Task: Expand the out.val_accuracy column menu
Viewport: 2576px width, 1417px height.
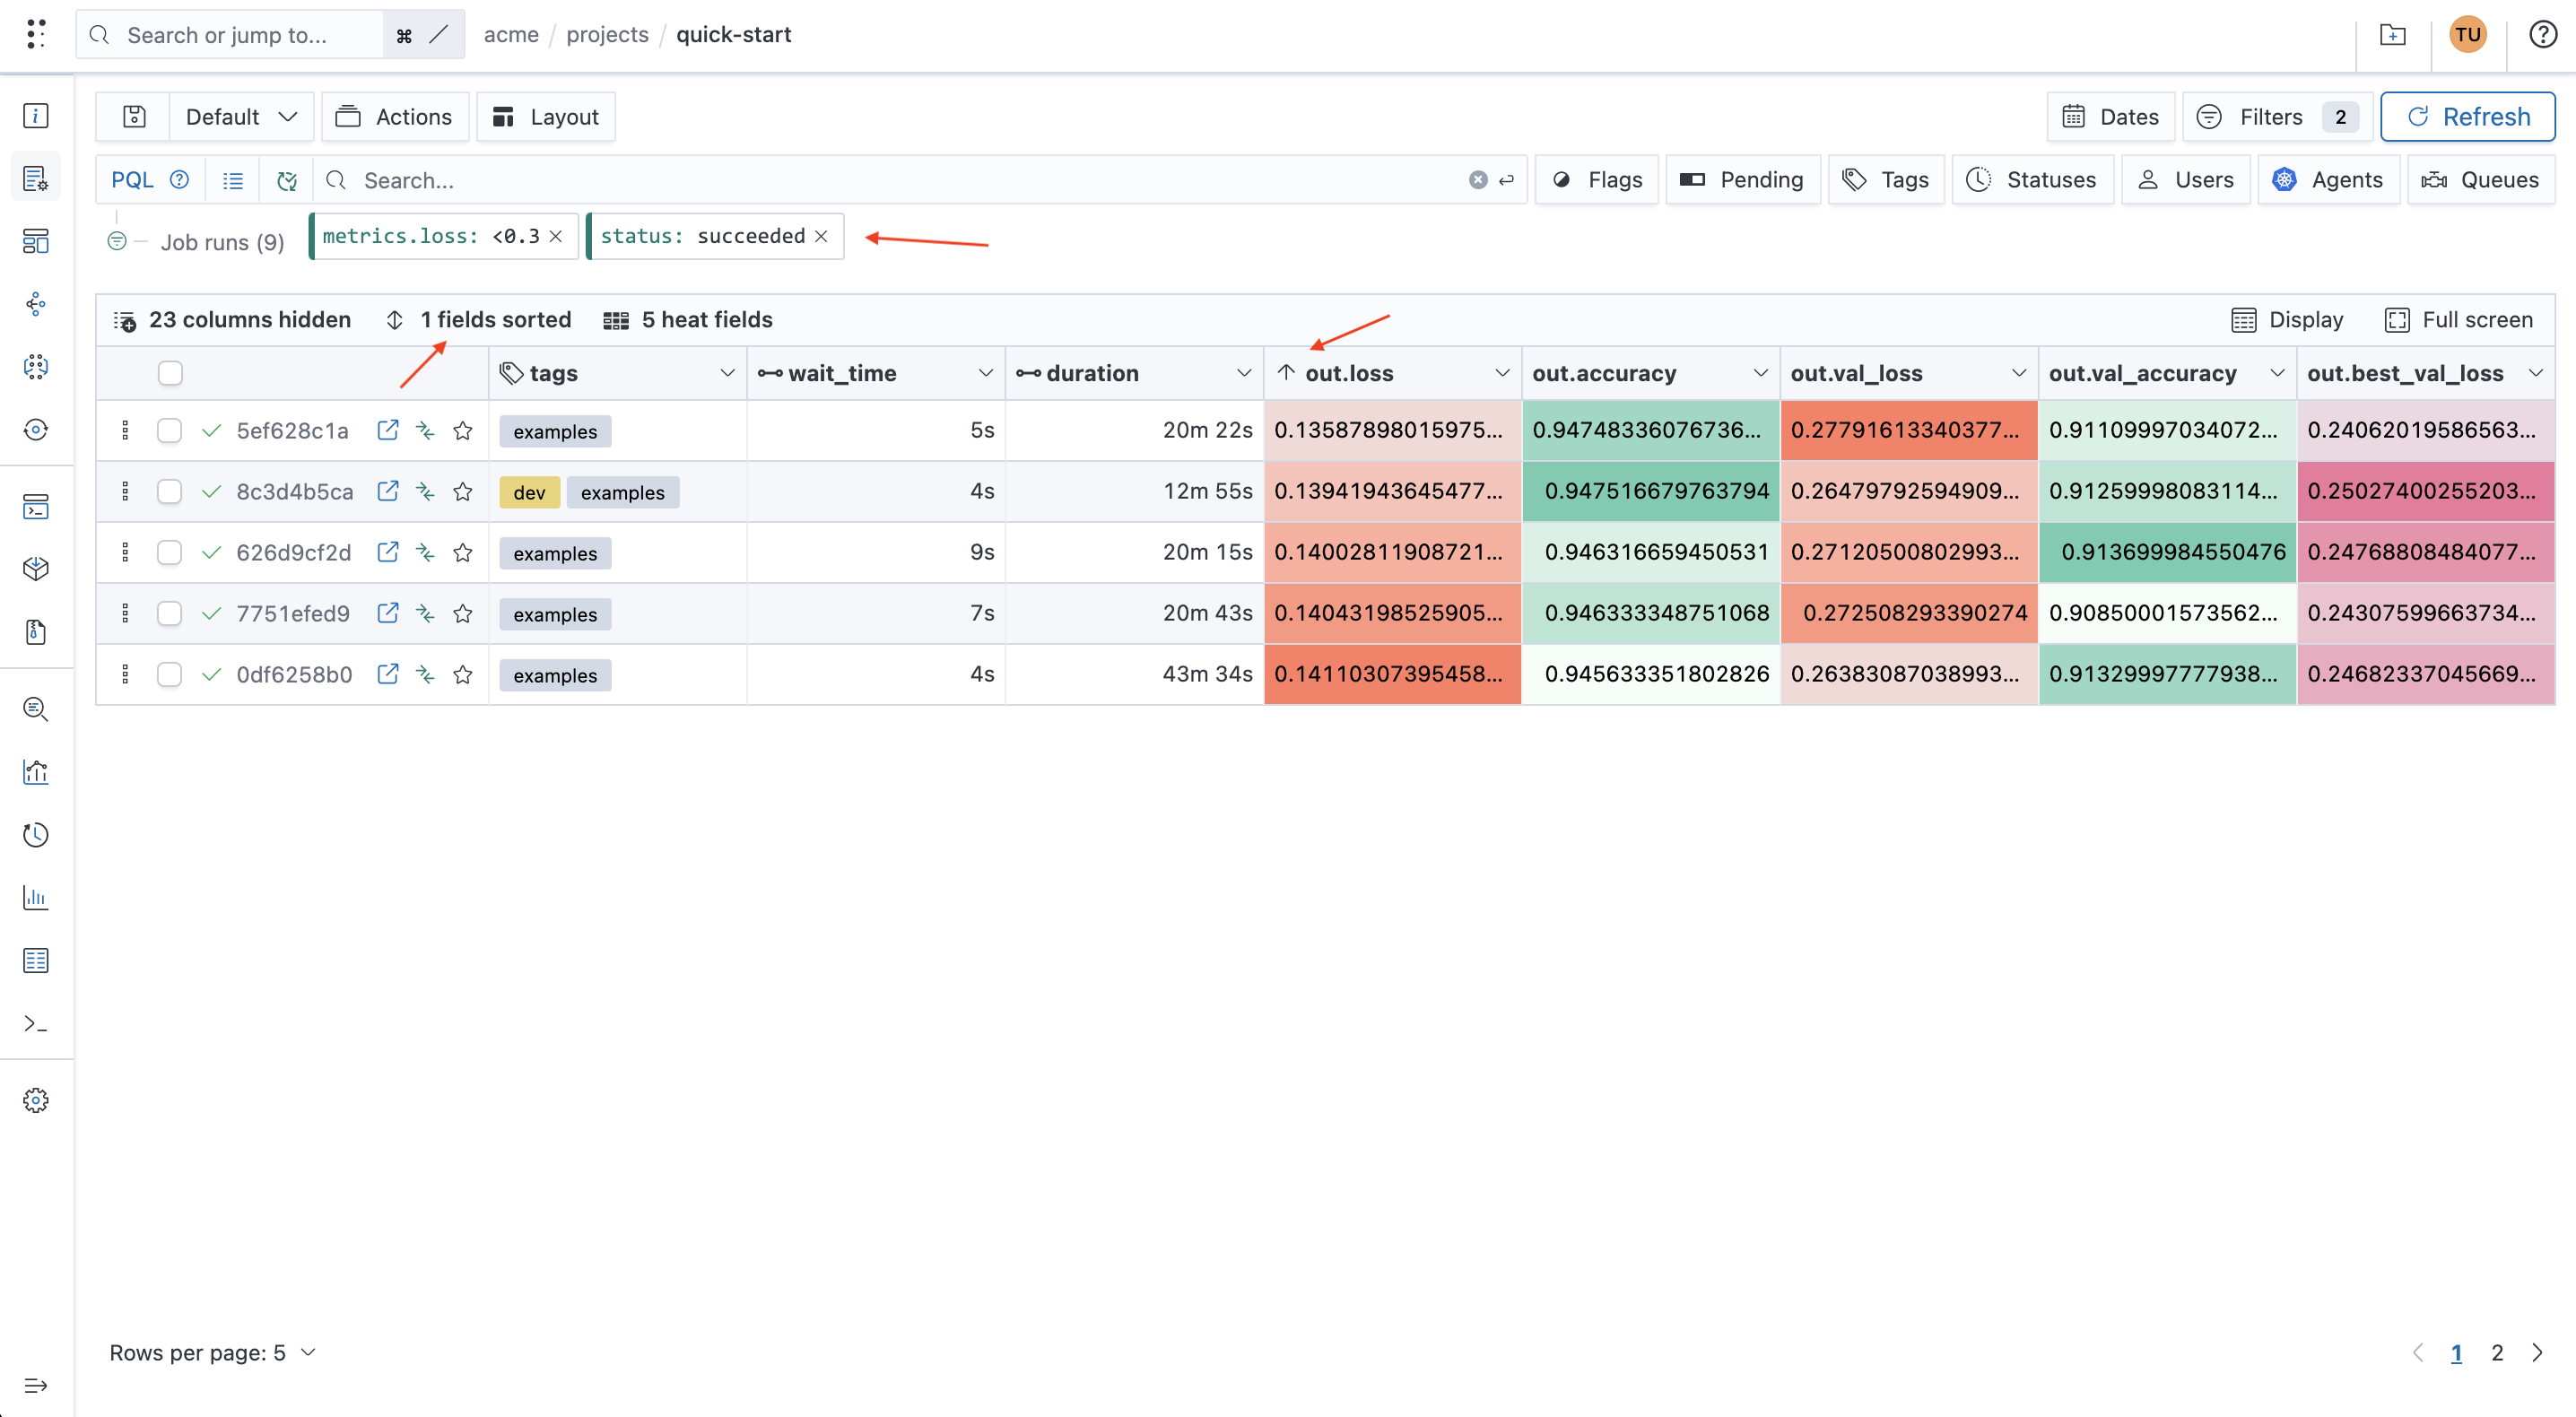Action: (2277, 373)
